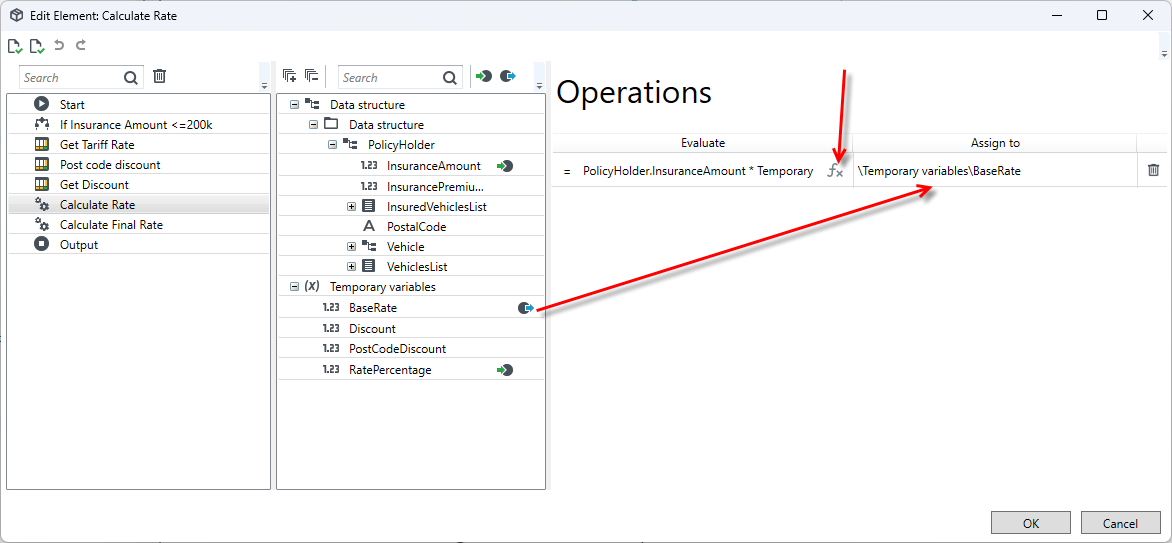Click the Assign to column header
The image size is (1172, 543).
click(995, 143)
